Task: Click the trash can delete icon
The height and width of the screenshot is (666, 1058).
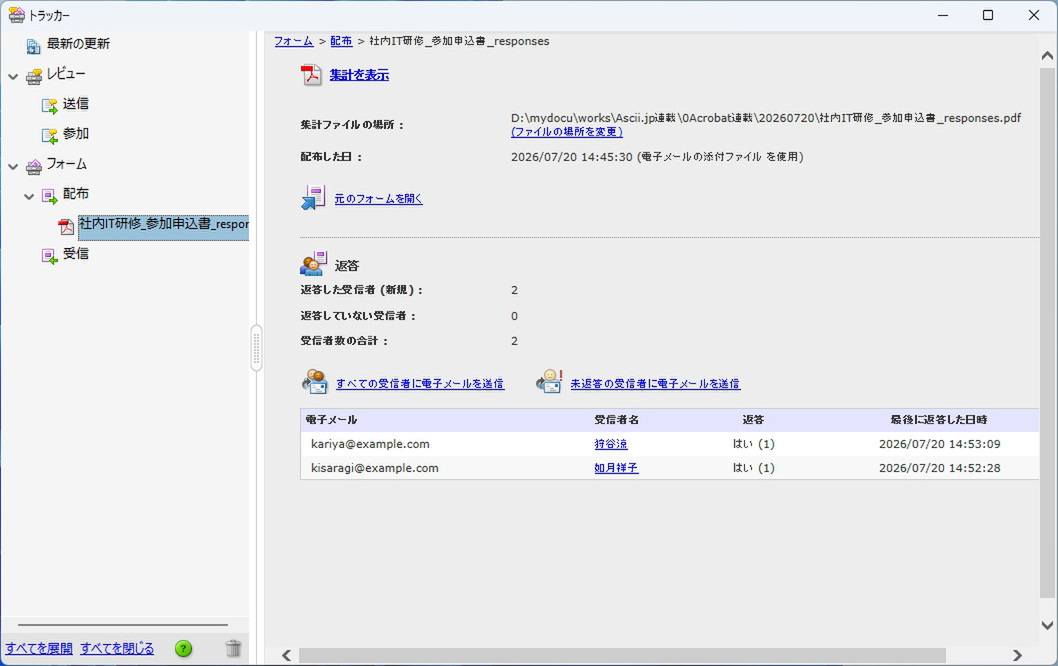Action: click(233, 648)
